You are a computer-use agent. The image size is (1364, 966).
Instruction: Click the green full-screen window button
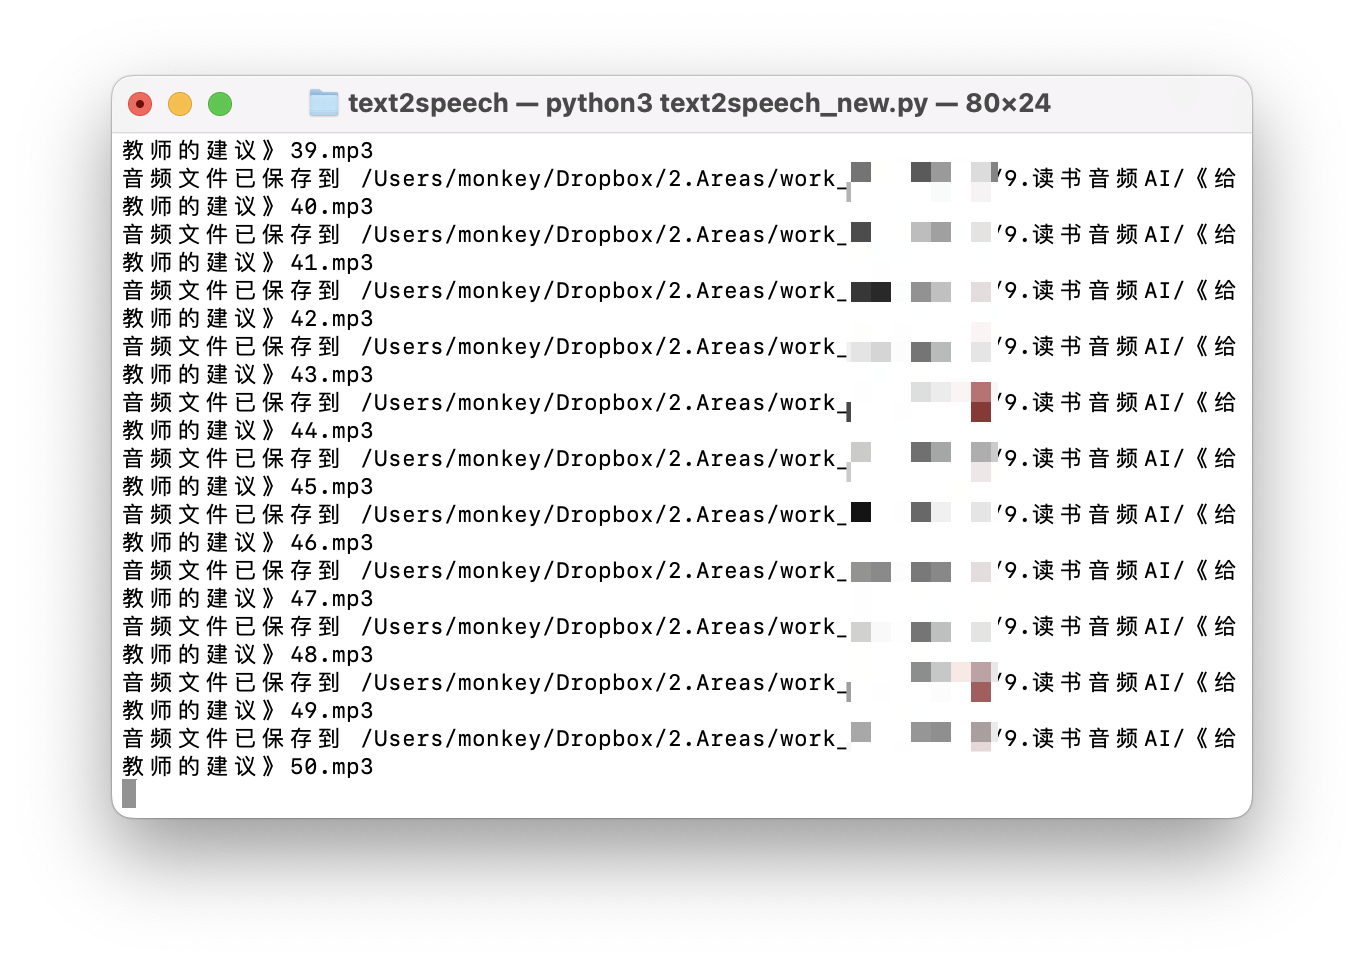pyautogui.click(x=220, y=104)
